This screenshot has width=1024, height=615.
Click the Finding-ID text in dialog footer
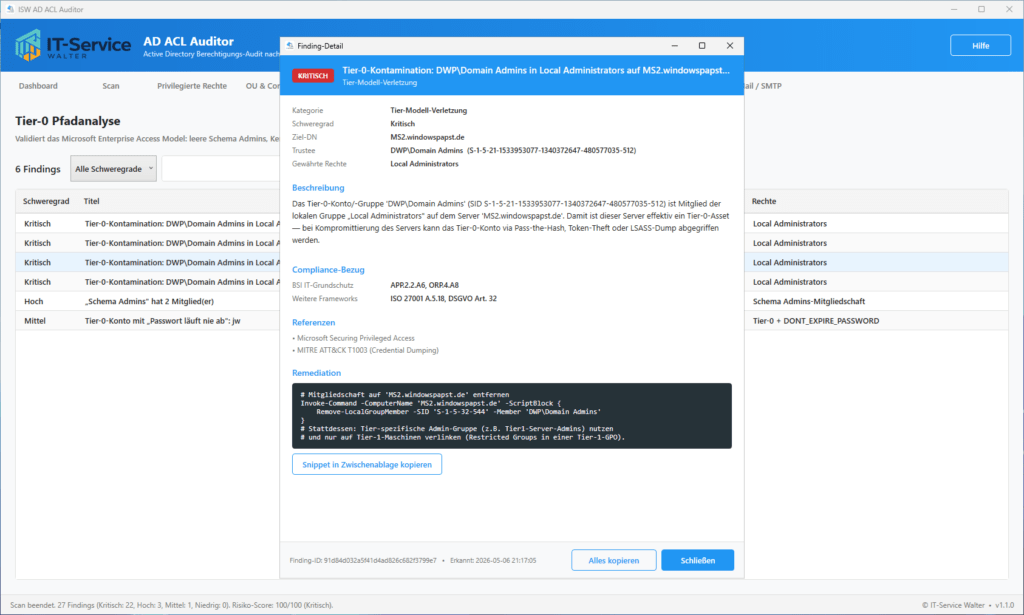[x=362, y=560]
